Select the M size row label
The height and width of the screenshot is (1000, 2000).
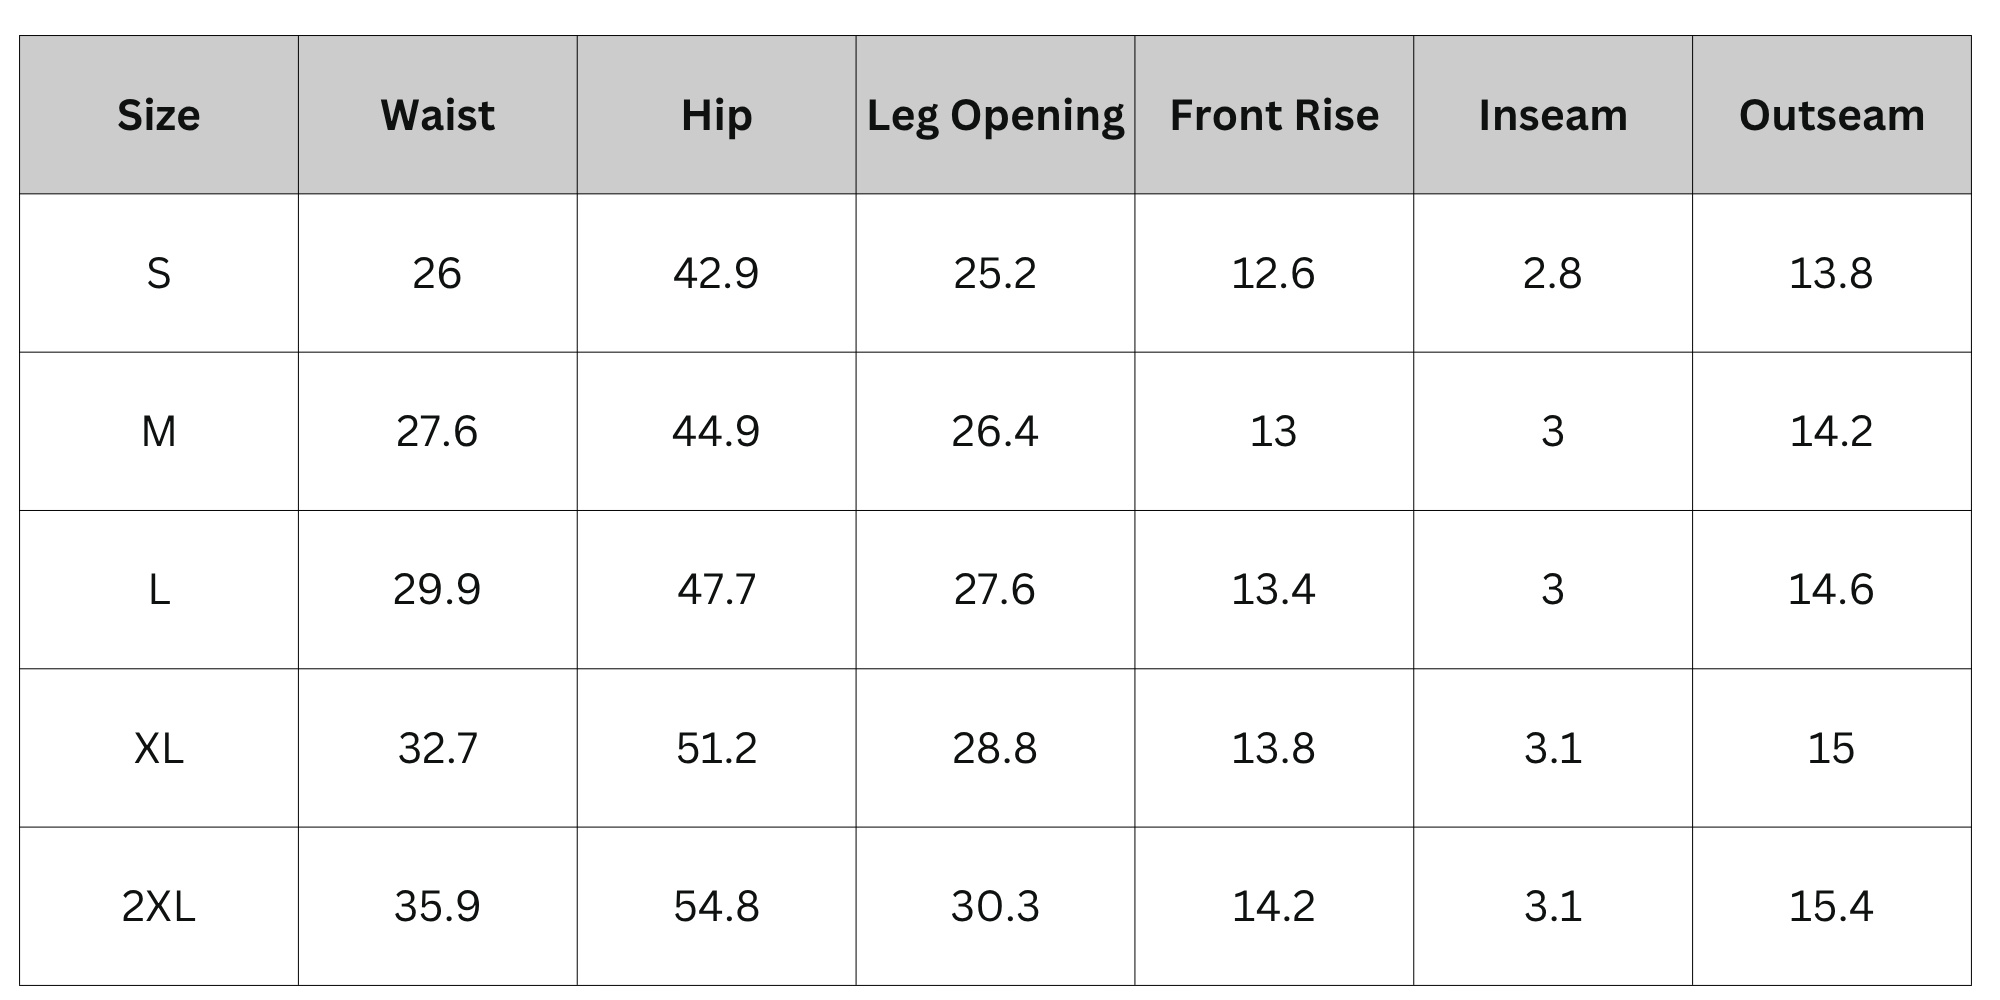click(x=159, y=431)
